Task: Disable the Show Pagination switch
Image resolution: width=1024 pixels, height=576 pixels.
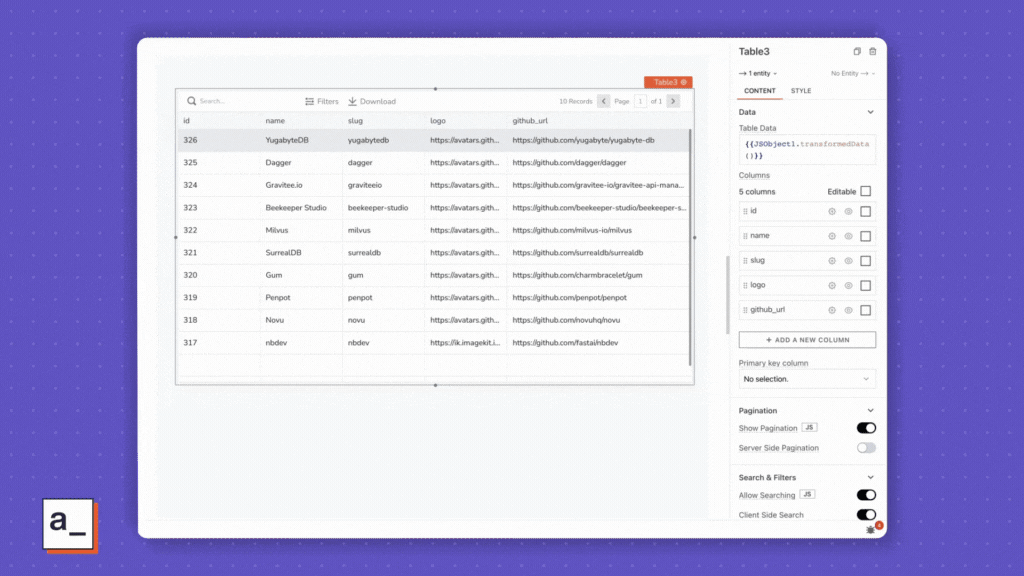Action: (866, 428)
